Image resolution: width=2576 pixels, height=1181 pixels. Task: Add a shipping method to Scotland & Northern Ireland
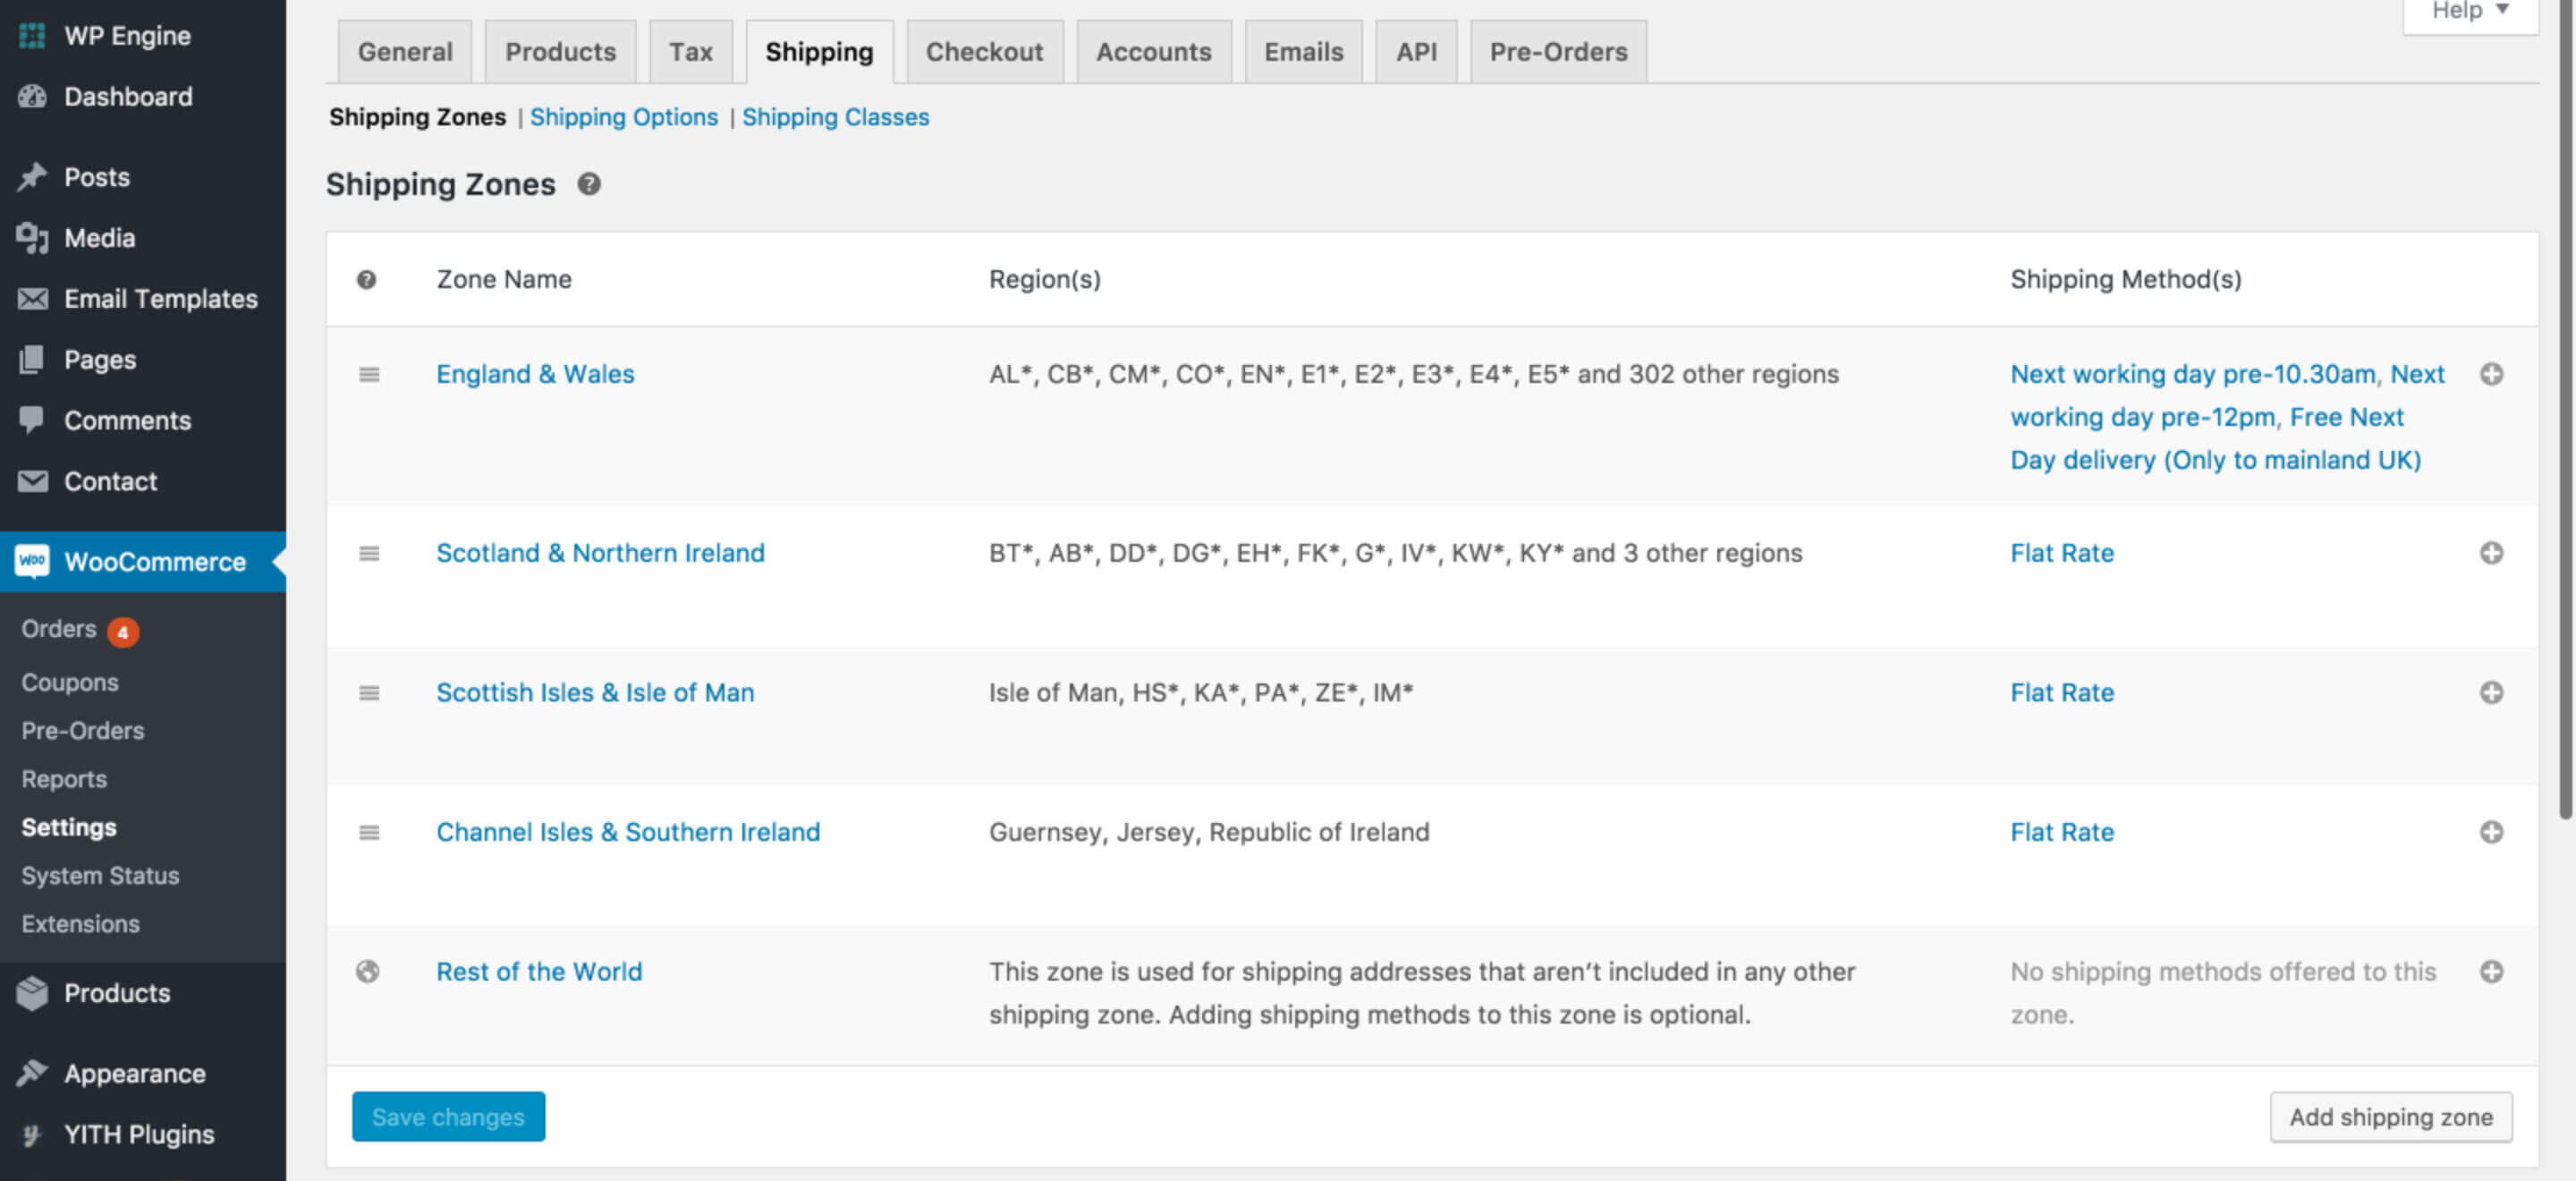pyautogui.click(x=2491, y=553)
